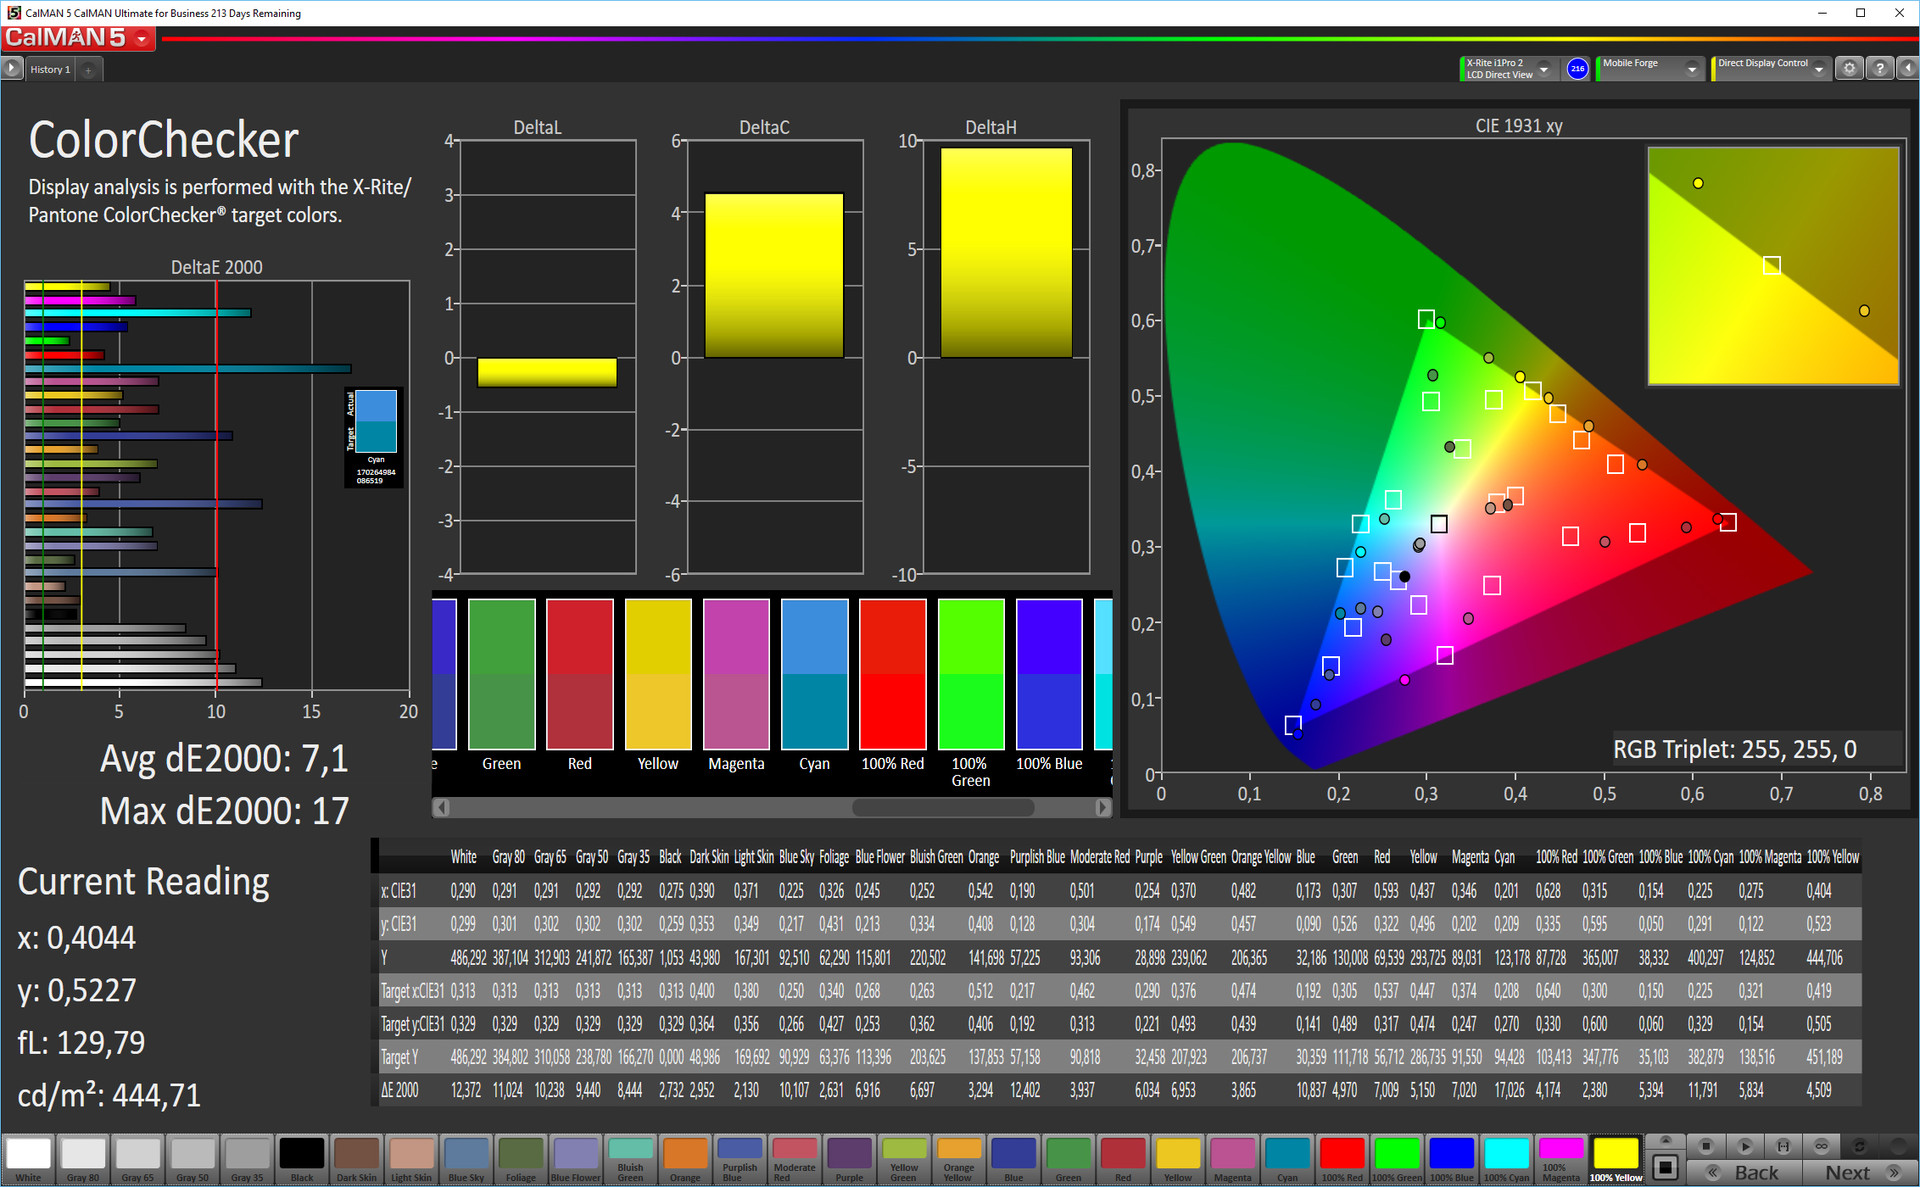Image resolution: width=1920 pixels, height=1187 pixels.
Task: Collapse side panel with left arrow icon
Action: pyautogui.click(x=1907, y=69)
